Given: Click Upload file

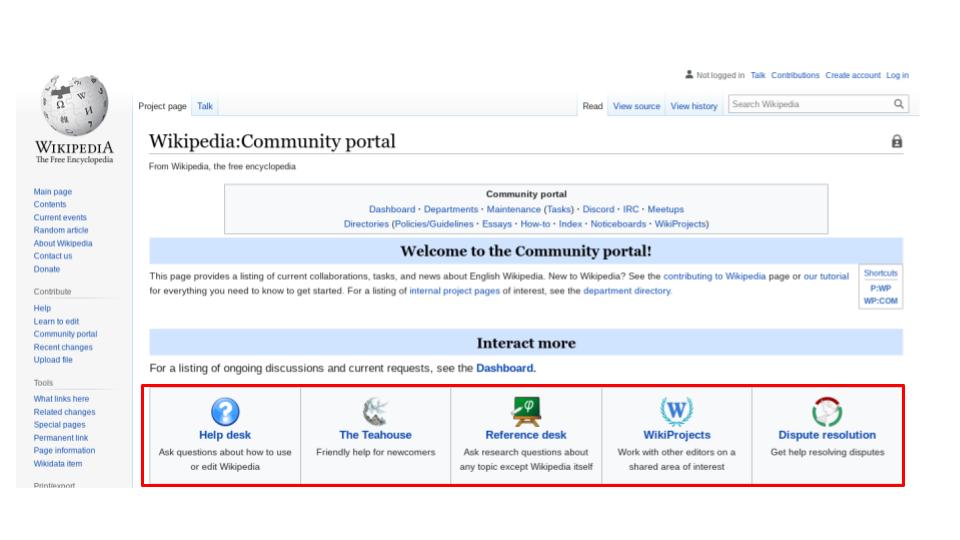Looking at the screenshot, I should (53, 360).
